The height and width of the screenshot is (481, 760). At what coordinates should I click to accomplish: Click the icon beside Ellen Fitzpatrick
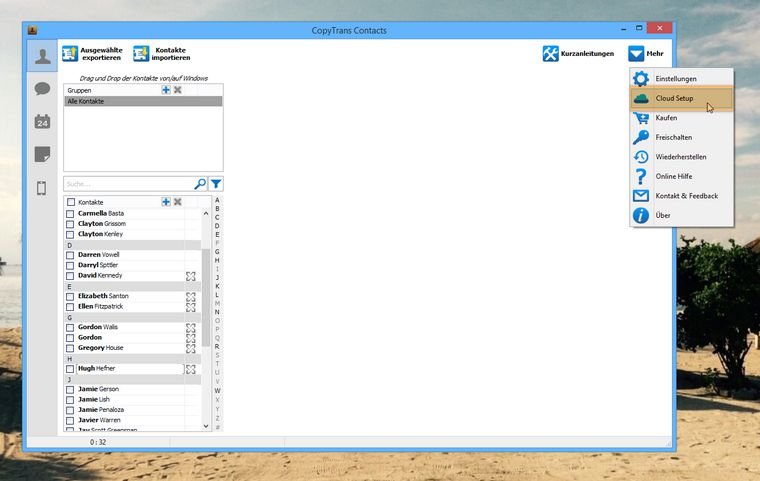191,307
